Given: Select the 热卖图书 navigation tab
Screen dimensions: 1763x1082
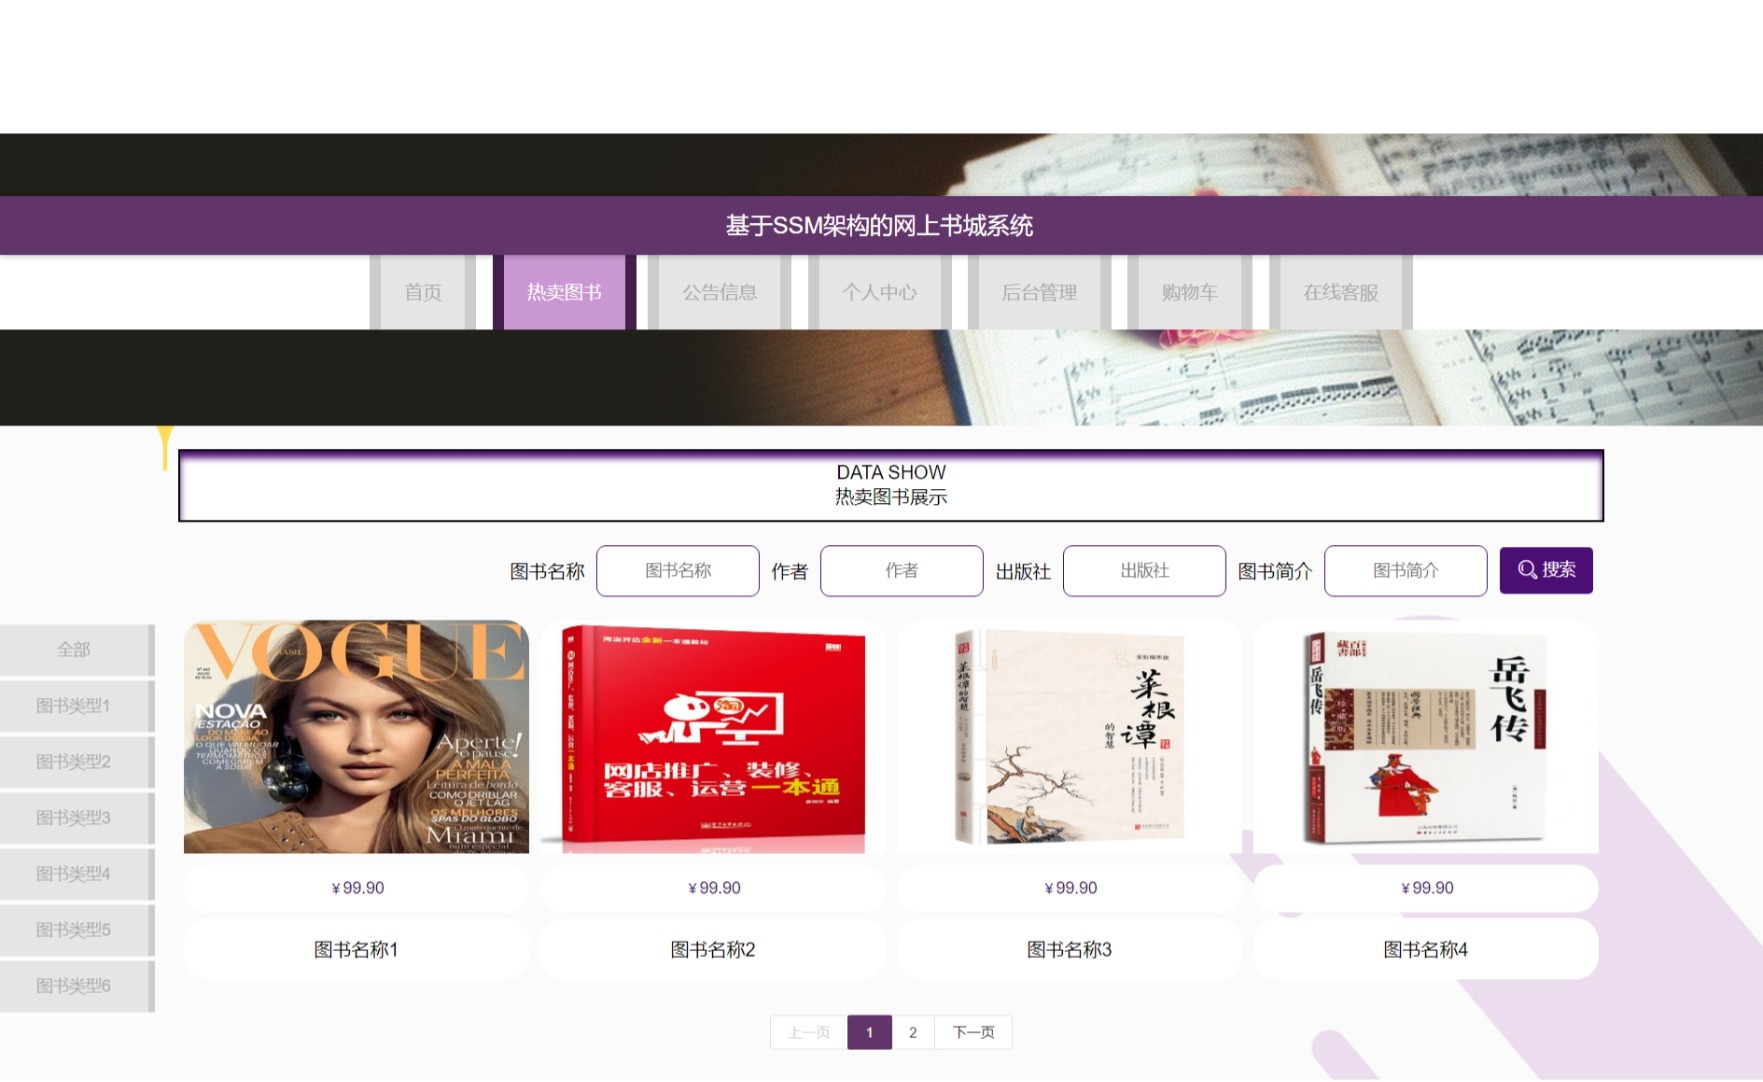Looking at the screenshot, I should (564, 292).
